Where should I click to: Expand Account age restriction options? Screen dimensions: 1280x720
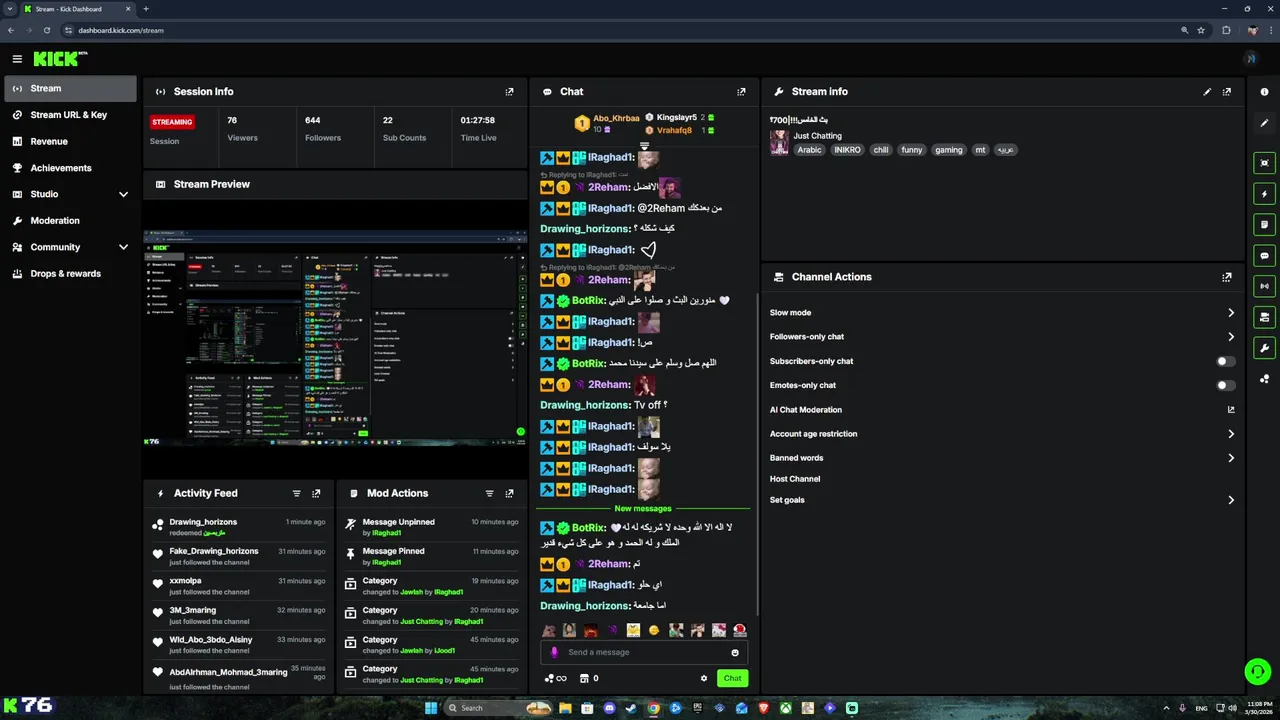1231,434
